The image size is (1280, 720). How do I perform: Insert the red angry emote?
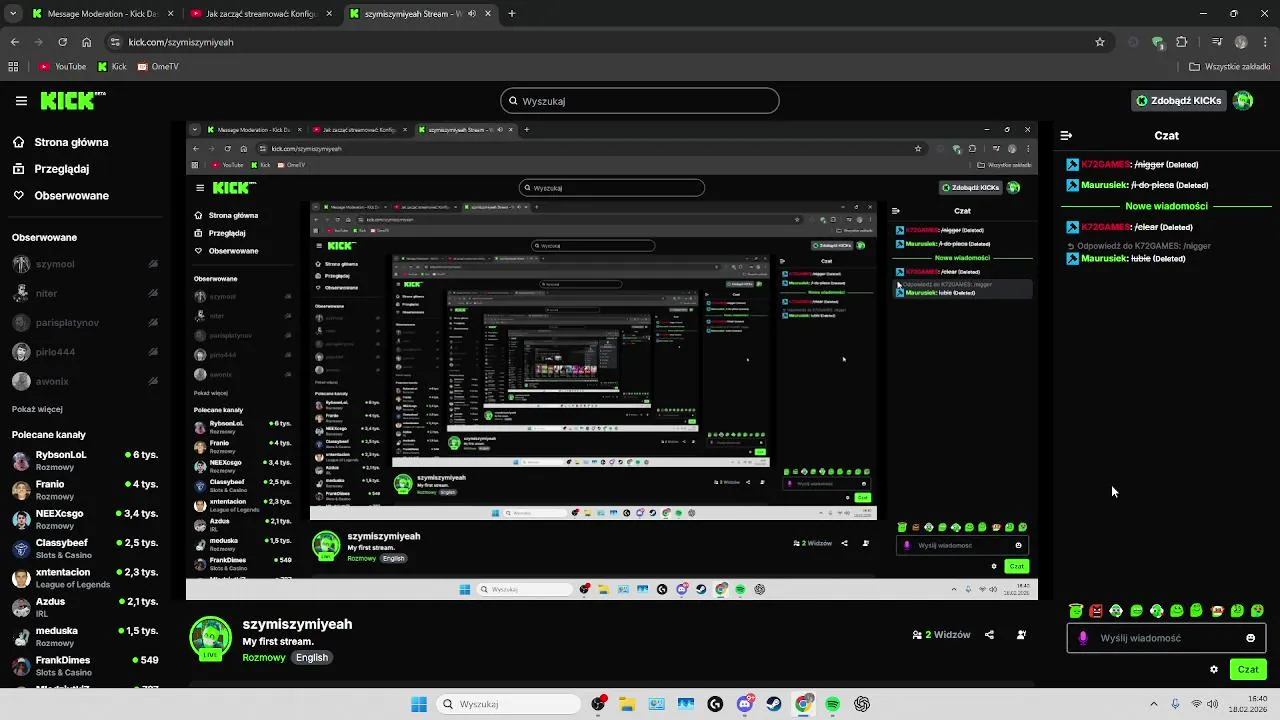(x=1096, y=611)
